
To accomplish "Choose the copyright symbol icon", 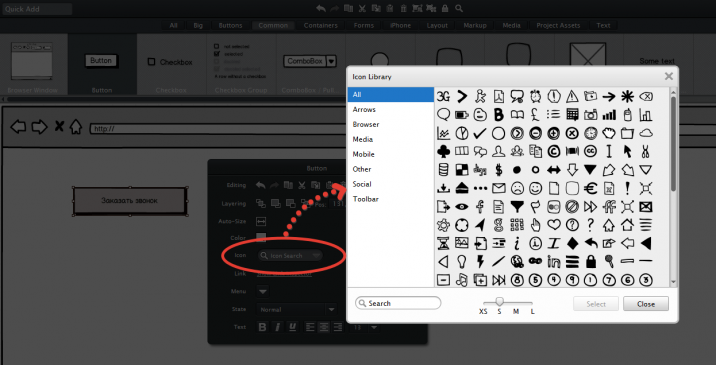I will click(x=554, y=152).
